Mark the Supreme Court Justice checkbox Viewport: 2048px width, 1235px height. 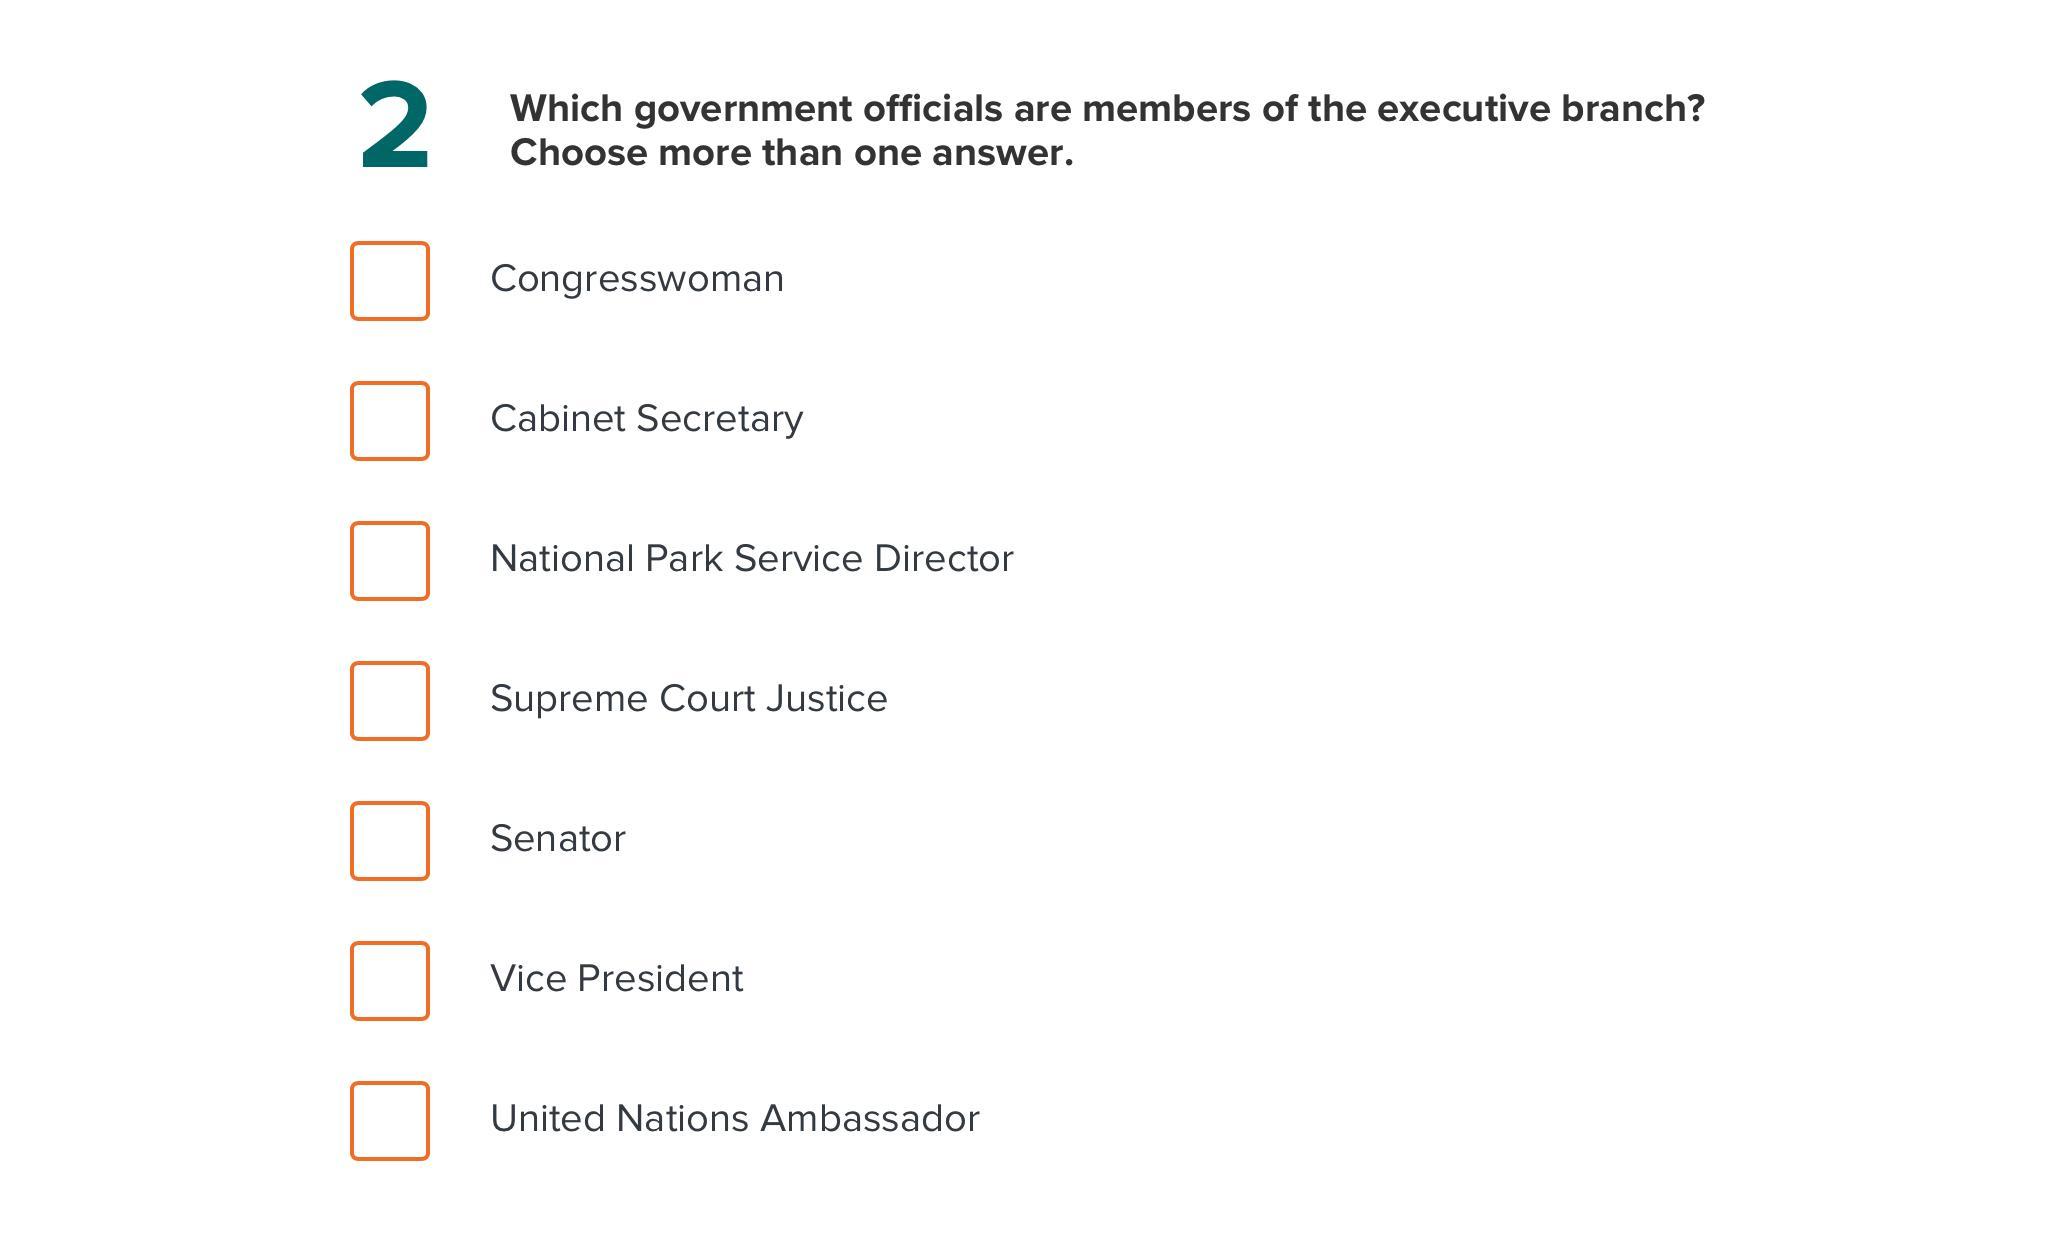click(x=390, y=701)
